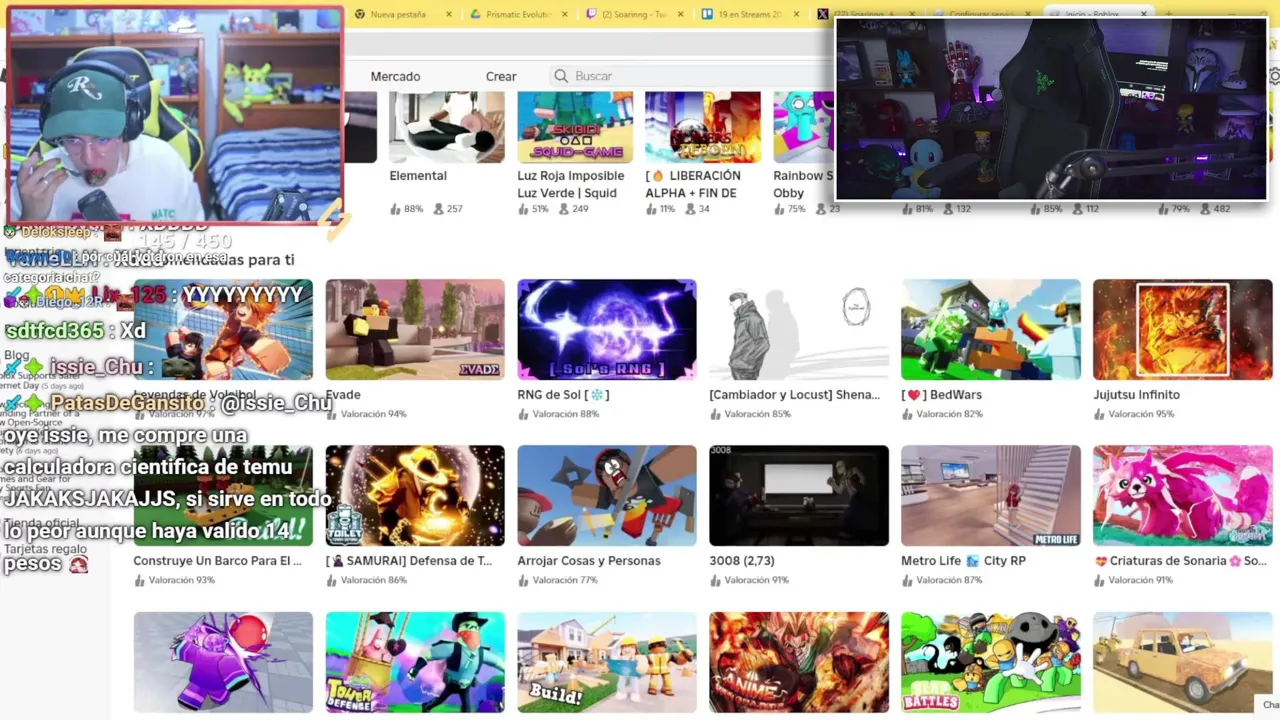This screenshot has height=720, width=1280.
Task: Click Valoración 87% under Metro Life
Action: (949, 580)
